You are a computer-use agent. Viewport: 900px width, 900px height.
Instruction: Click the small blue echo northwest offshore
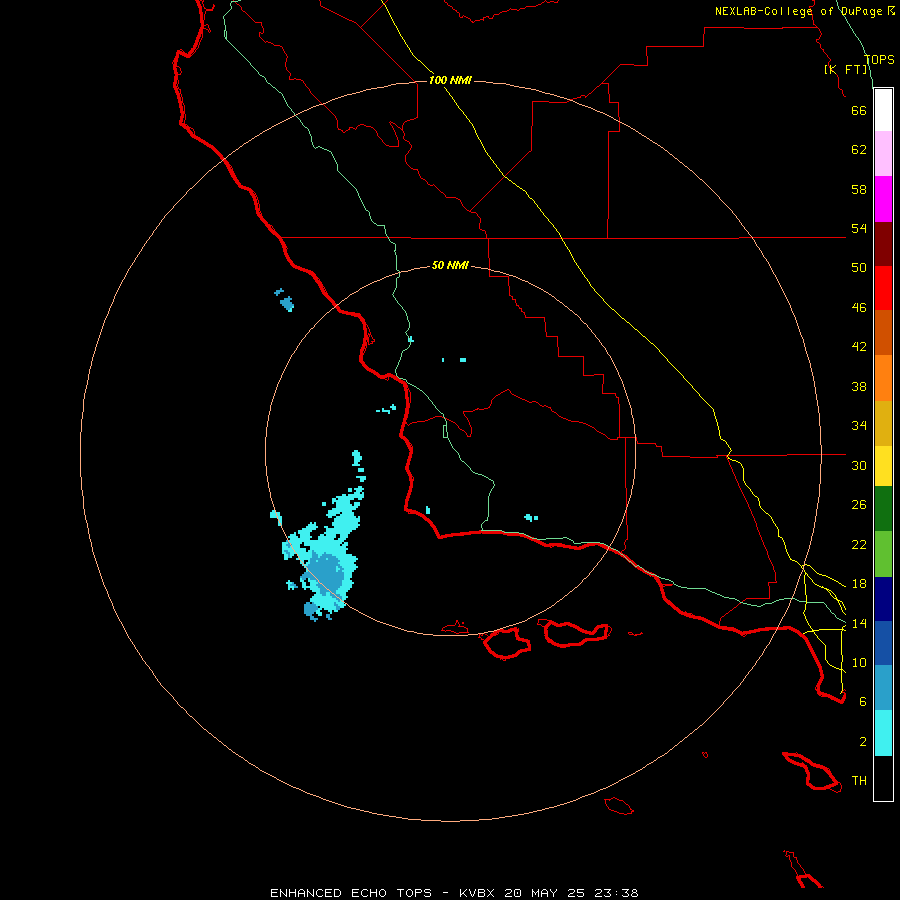coord(285,300)
